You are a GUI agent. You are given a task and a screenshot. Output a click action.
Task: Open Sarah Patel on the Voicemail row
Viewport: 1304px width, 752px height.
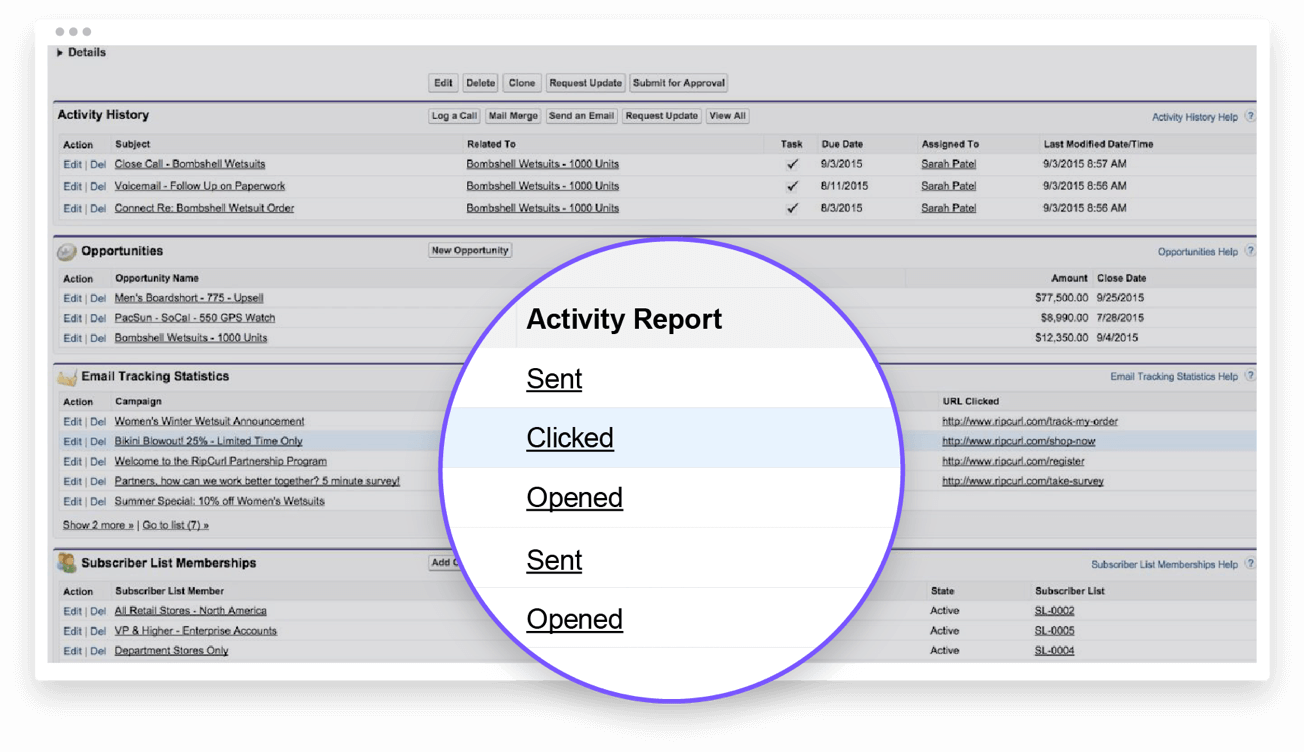pos(948,186)
